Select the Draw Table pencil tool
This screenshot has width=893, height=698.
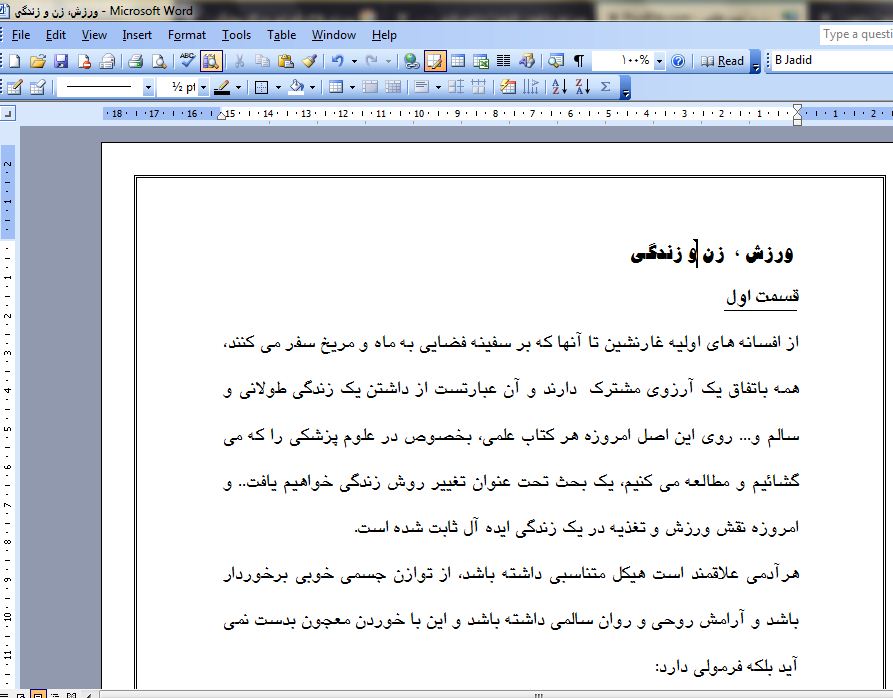15,87
